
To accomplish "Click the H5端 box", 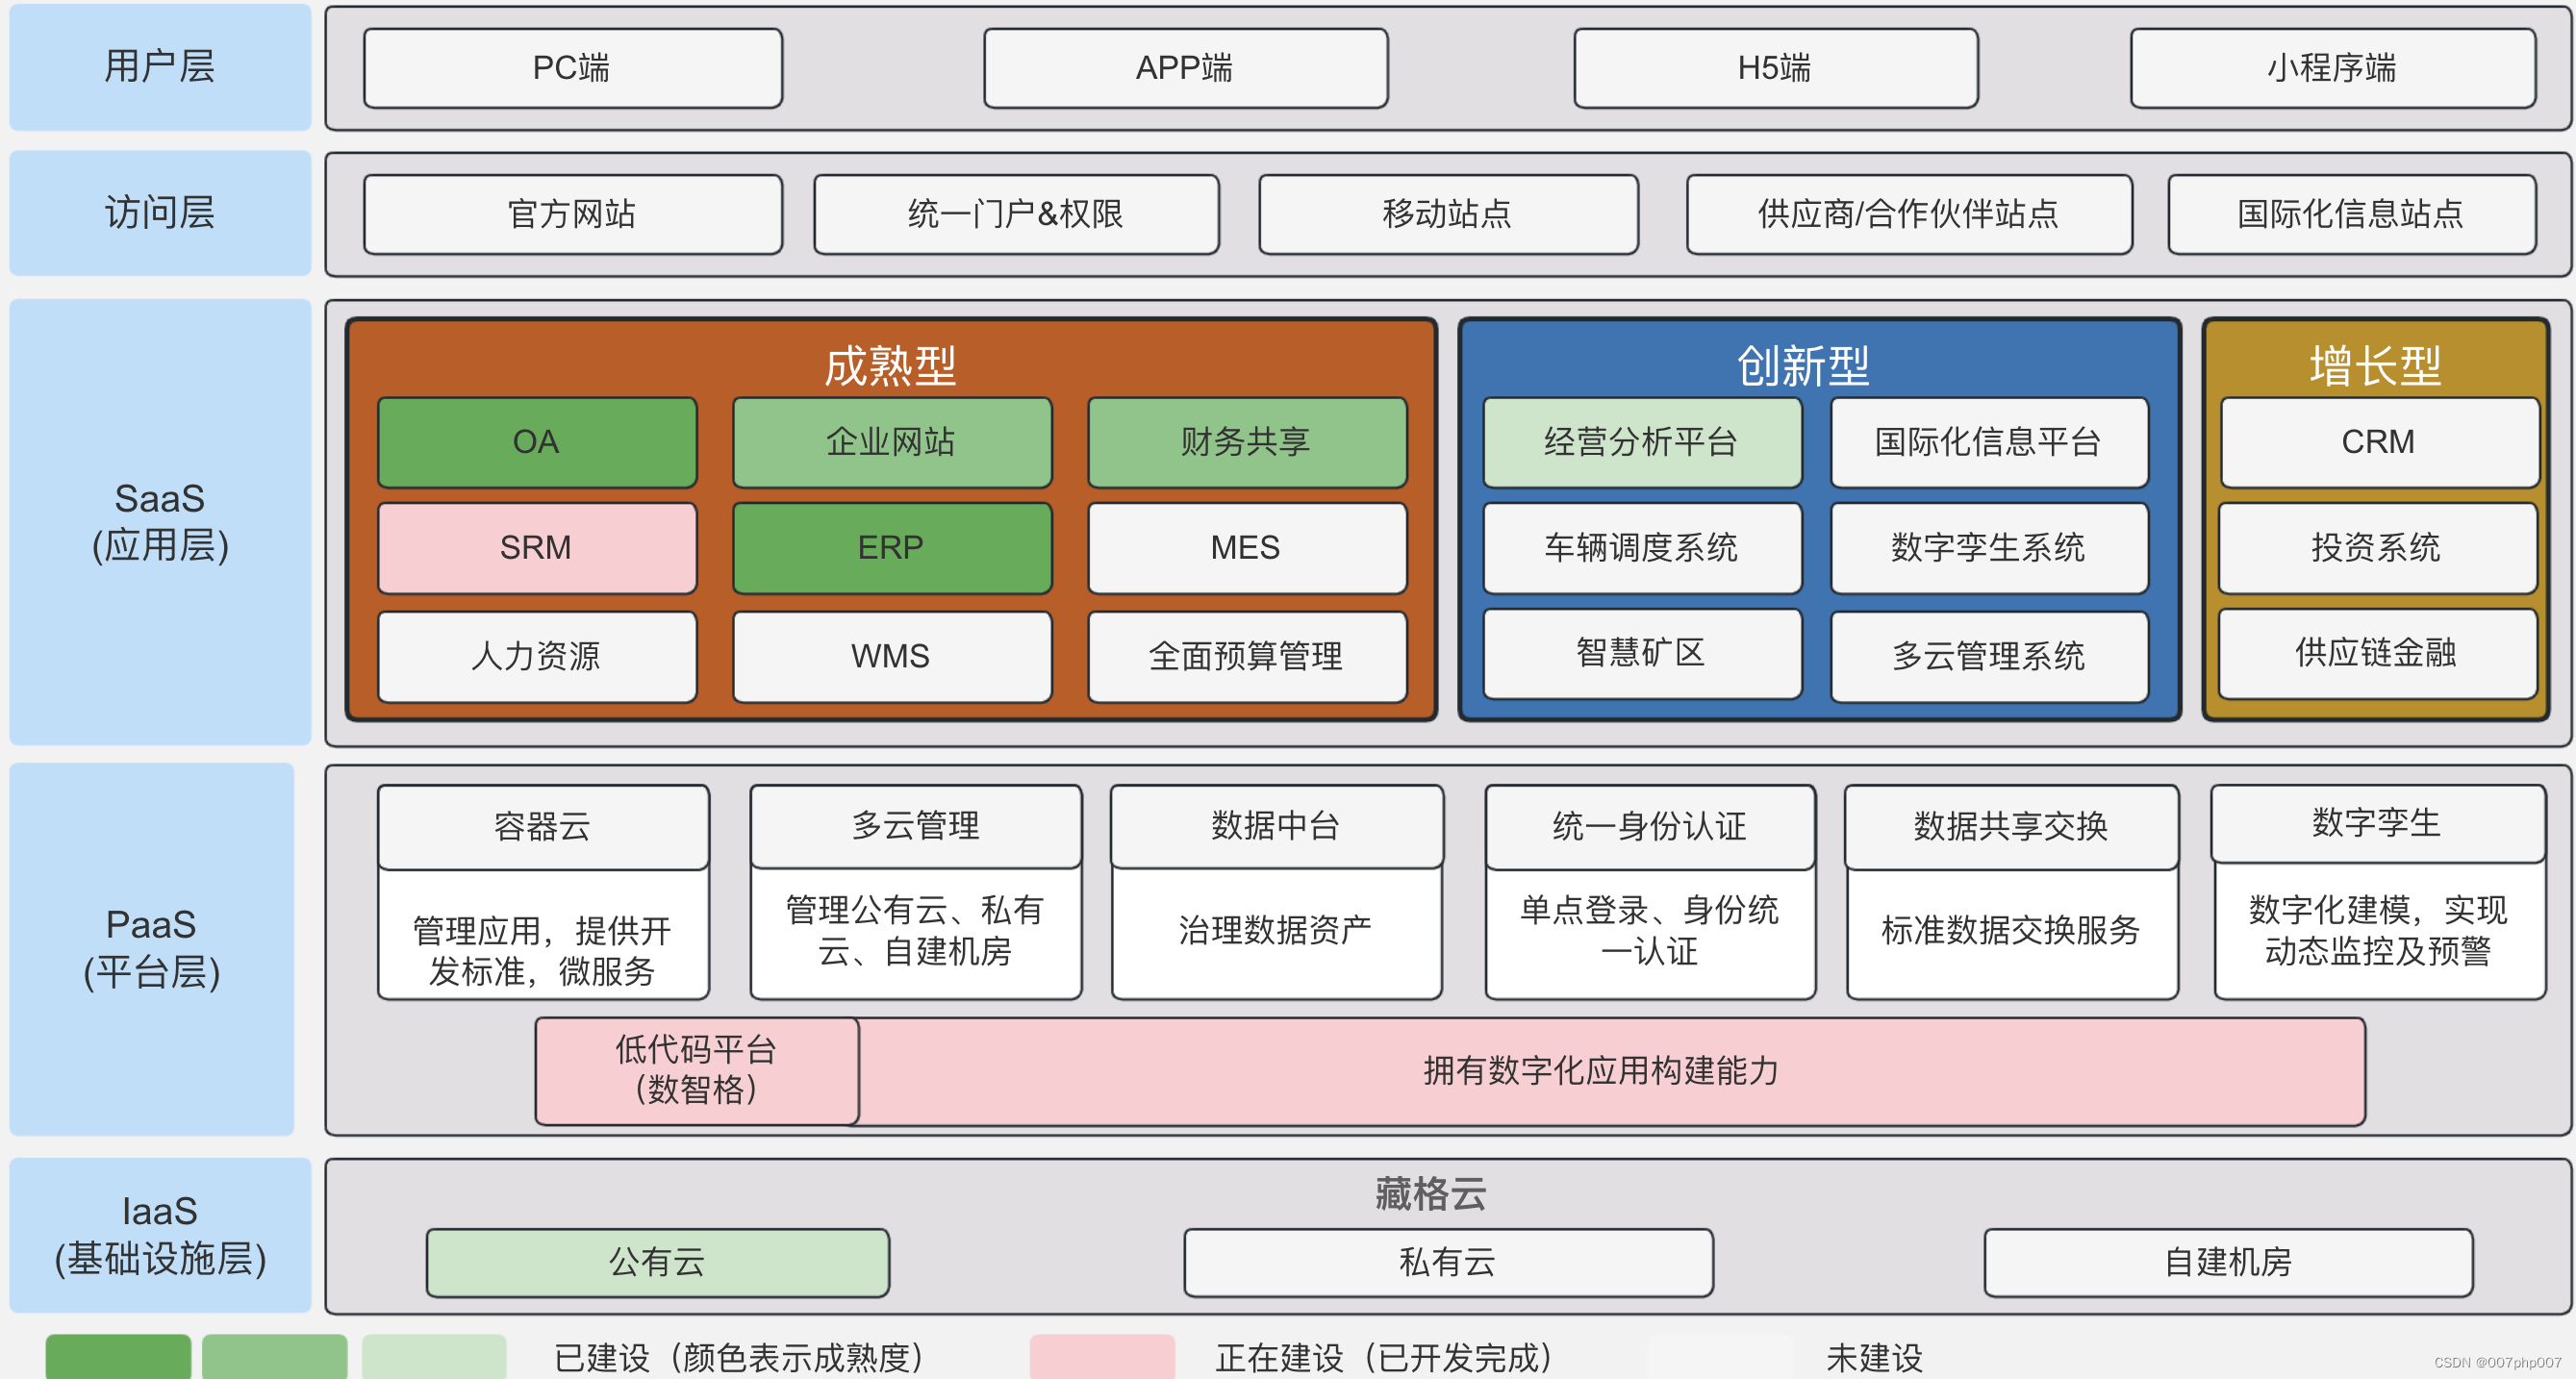I will pyautogui.click(x=1775, y=68).
